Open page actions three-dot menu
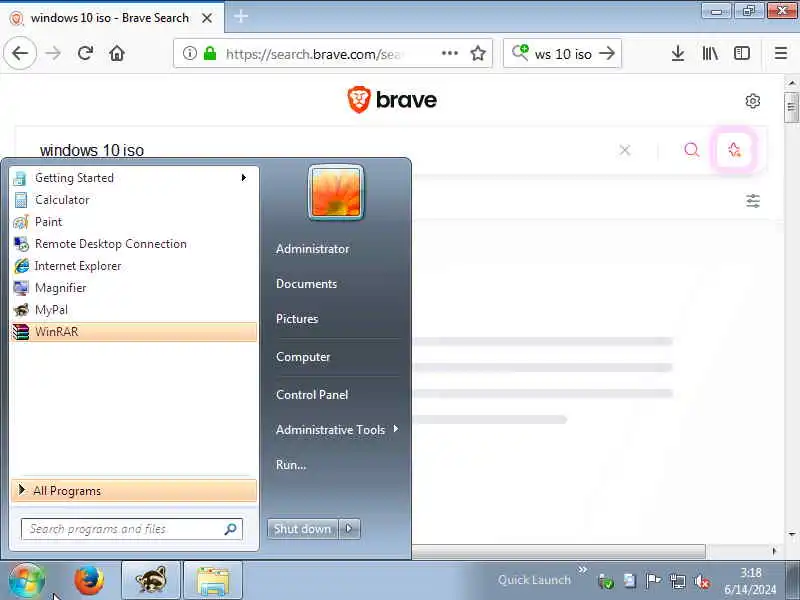This screenshot has height=600, width=800. click(x=449, y=53)
